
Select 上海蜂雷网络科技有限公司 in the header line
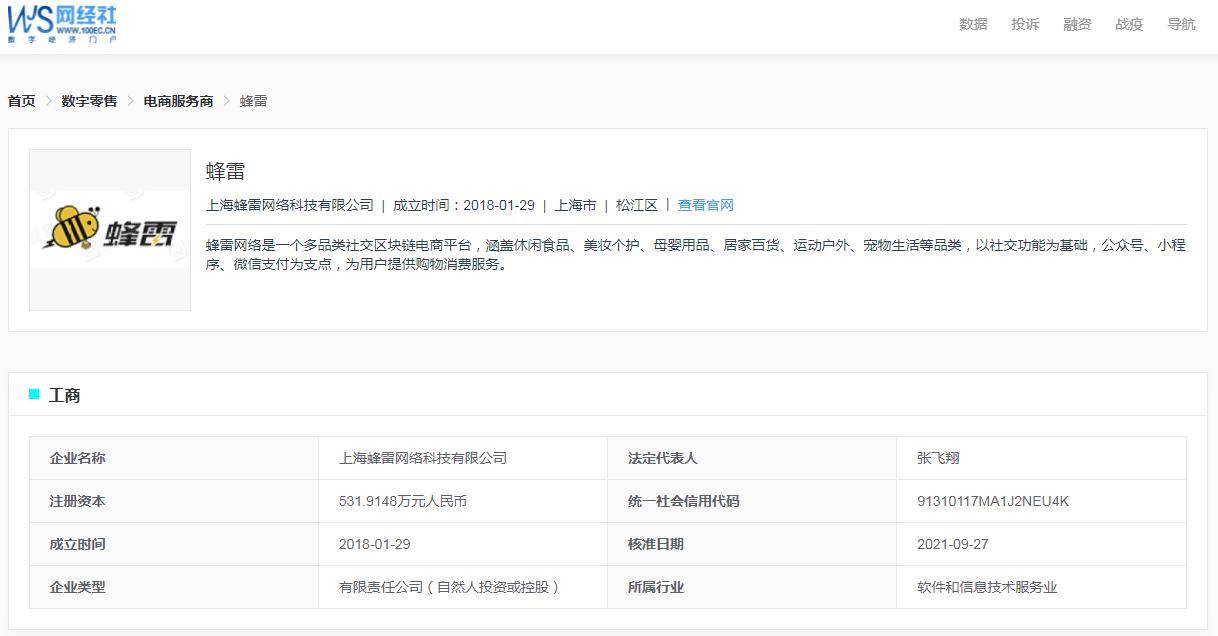coord(290,205)
